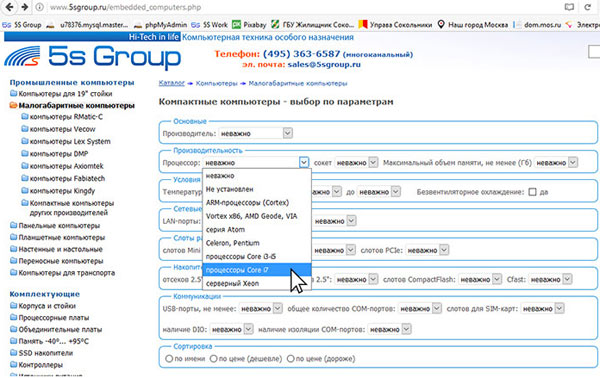This screenshot has height=378, width=600.
Task: Open the phpMyAdmin bookmark
Action: (x=161, y=25)
